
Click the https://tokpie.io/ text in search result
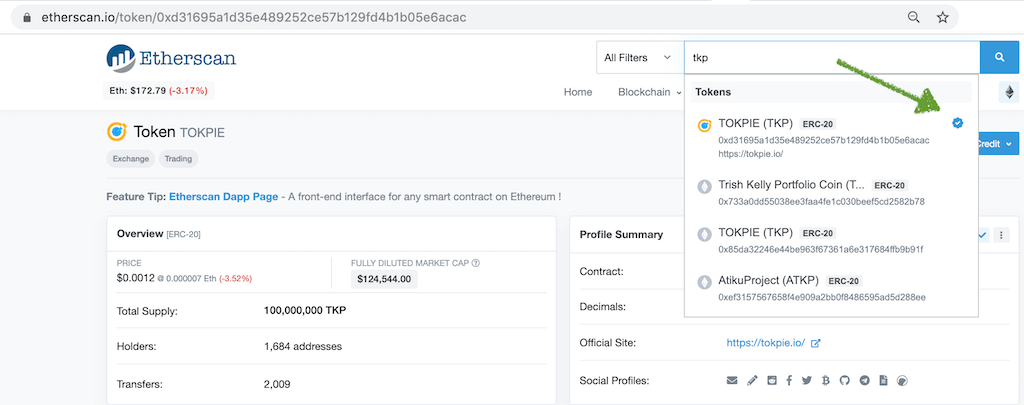tap(750, 154)
